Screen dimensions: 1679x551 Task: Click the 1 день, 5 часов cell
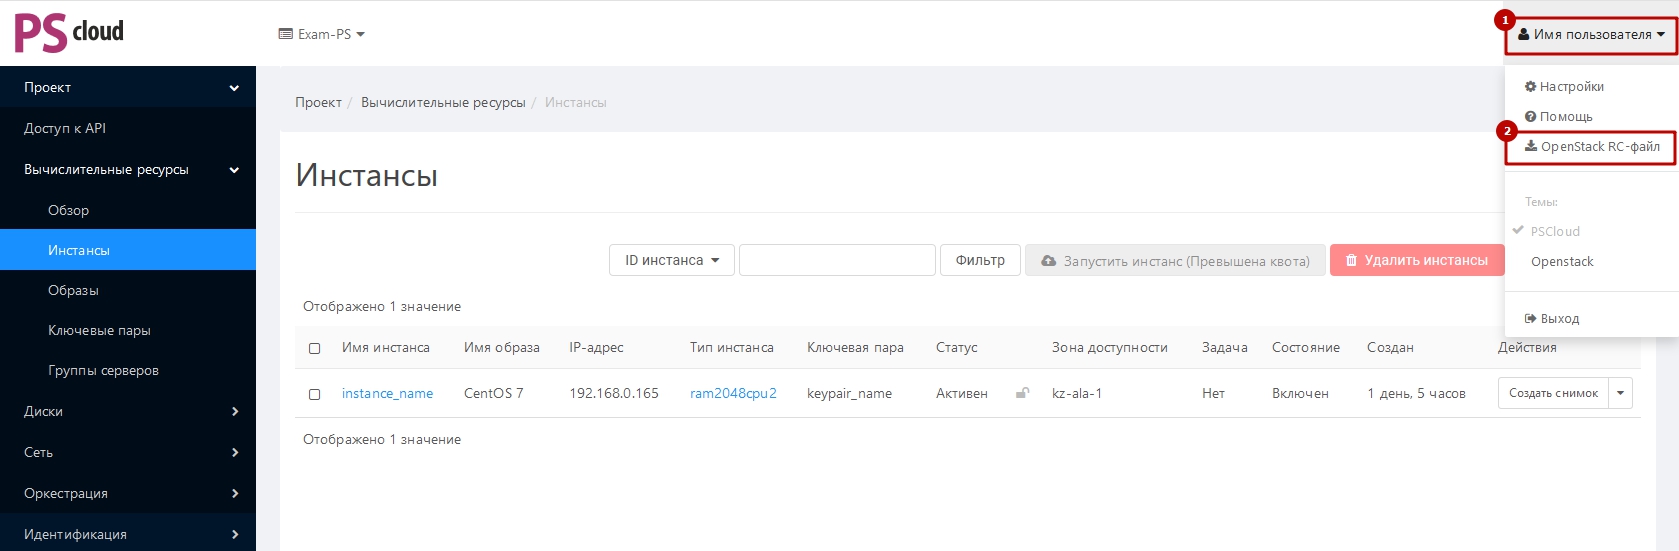(1416, 394)
